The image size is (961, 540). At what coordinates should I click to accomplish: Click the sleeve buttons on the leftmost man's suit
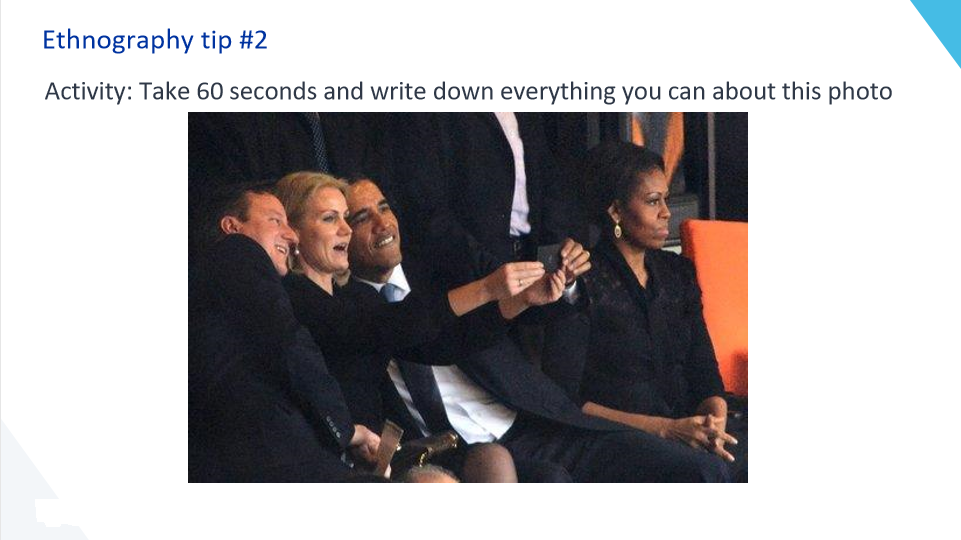pos(333,427)
